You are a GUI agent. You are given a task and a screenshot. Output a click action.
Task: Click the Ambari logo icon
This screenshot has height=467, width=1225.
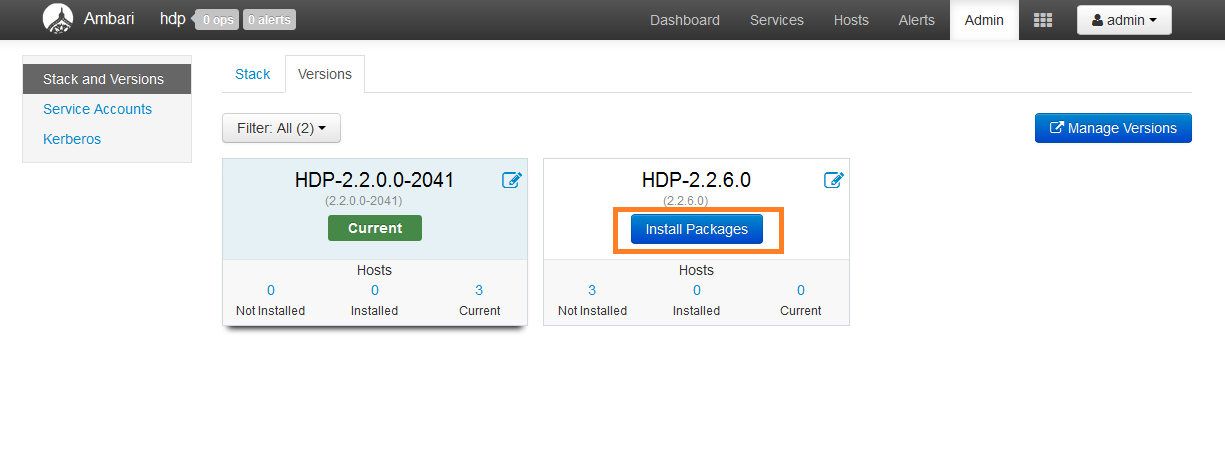57,18
